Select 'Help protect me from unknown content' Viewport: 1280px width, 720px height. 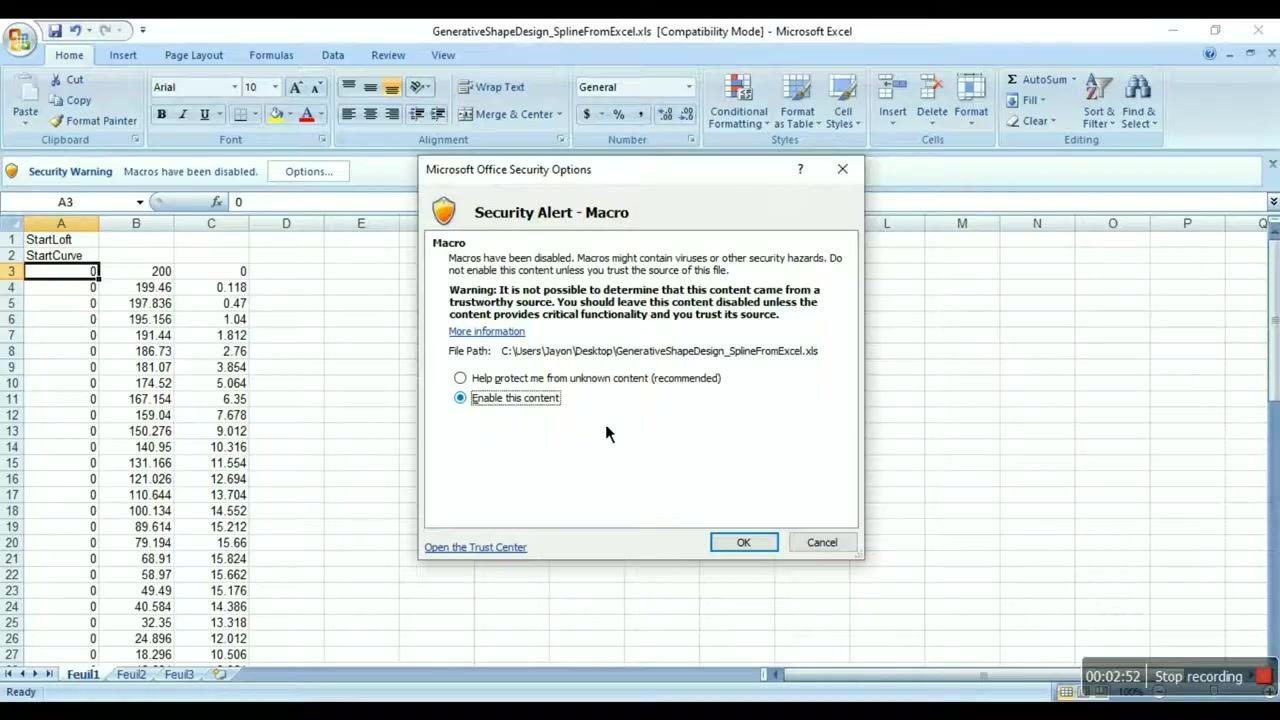460,378
